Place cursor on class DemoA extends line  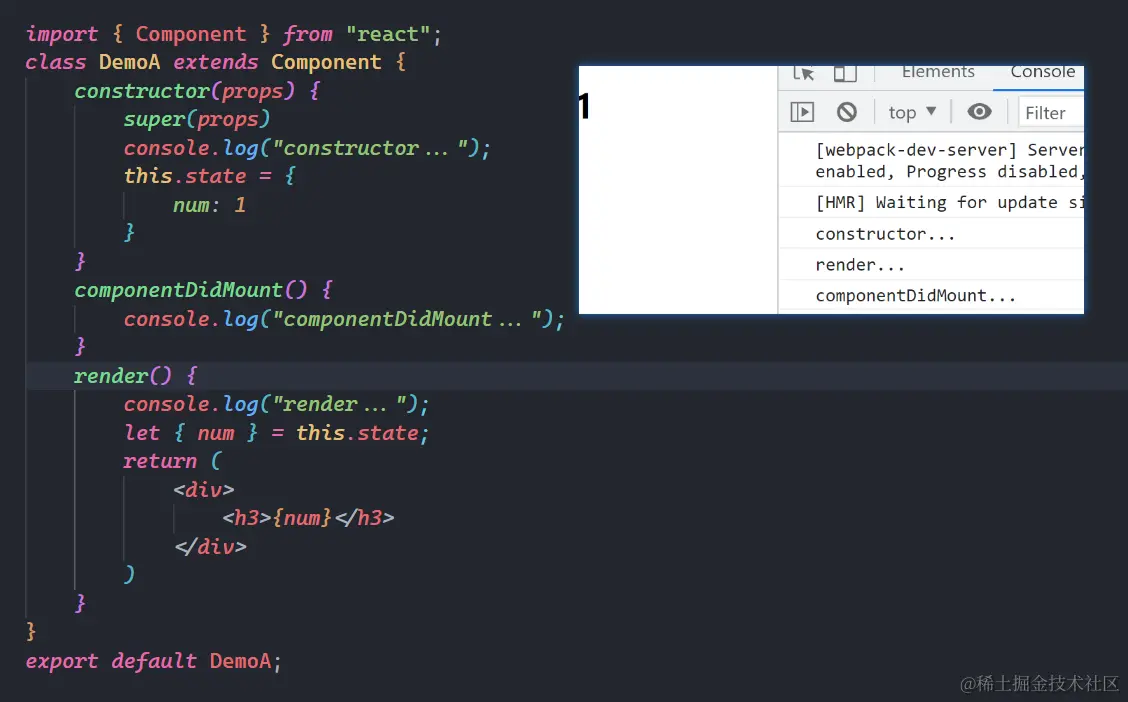(x=216, y=63)
